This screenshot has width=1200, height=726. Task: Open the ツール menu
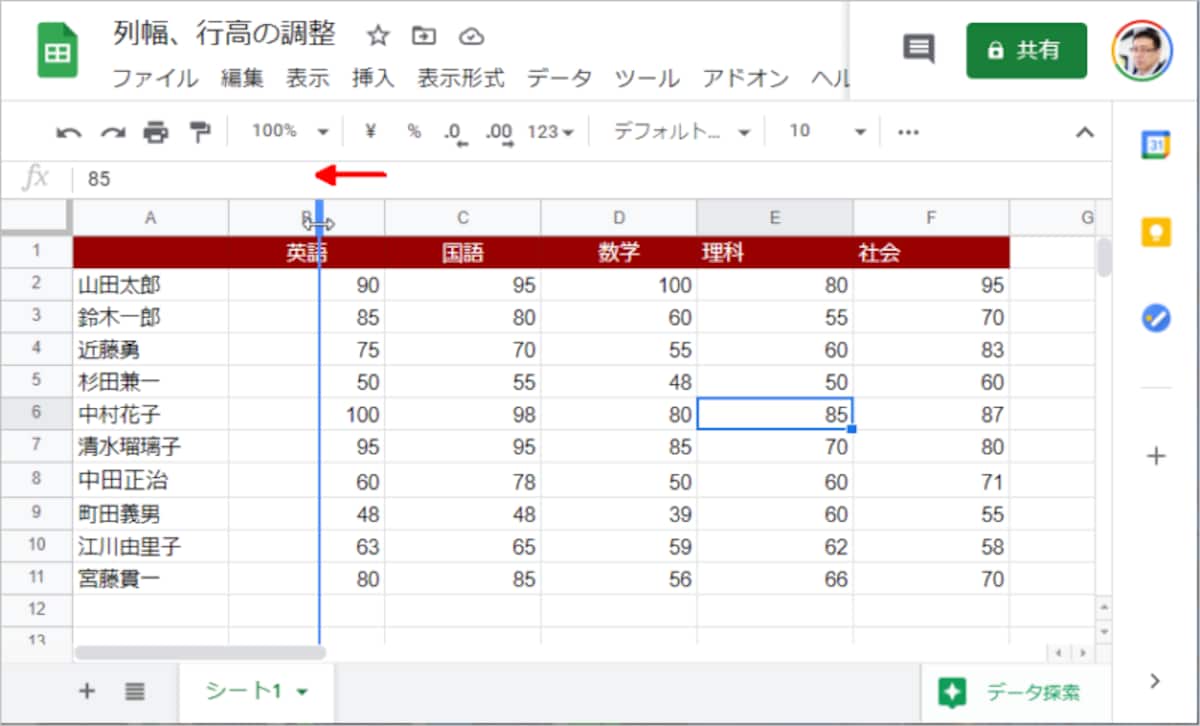647,78
